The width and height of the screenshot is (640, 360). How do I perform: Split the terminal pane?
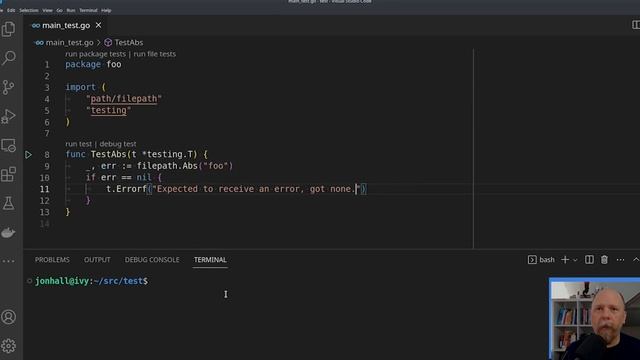point(589,260)
